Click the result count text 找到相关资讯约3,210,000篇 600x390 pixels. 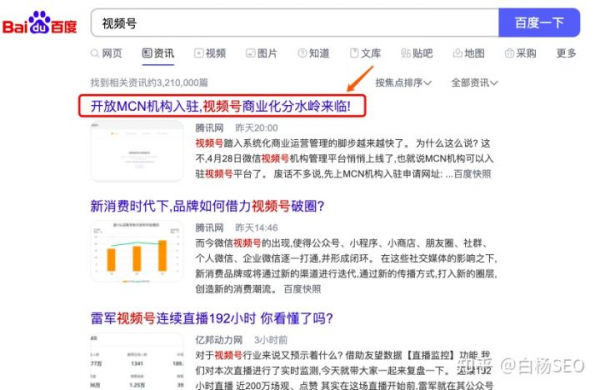click(149, 83)
